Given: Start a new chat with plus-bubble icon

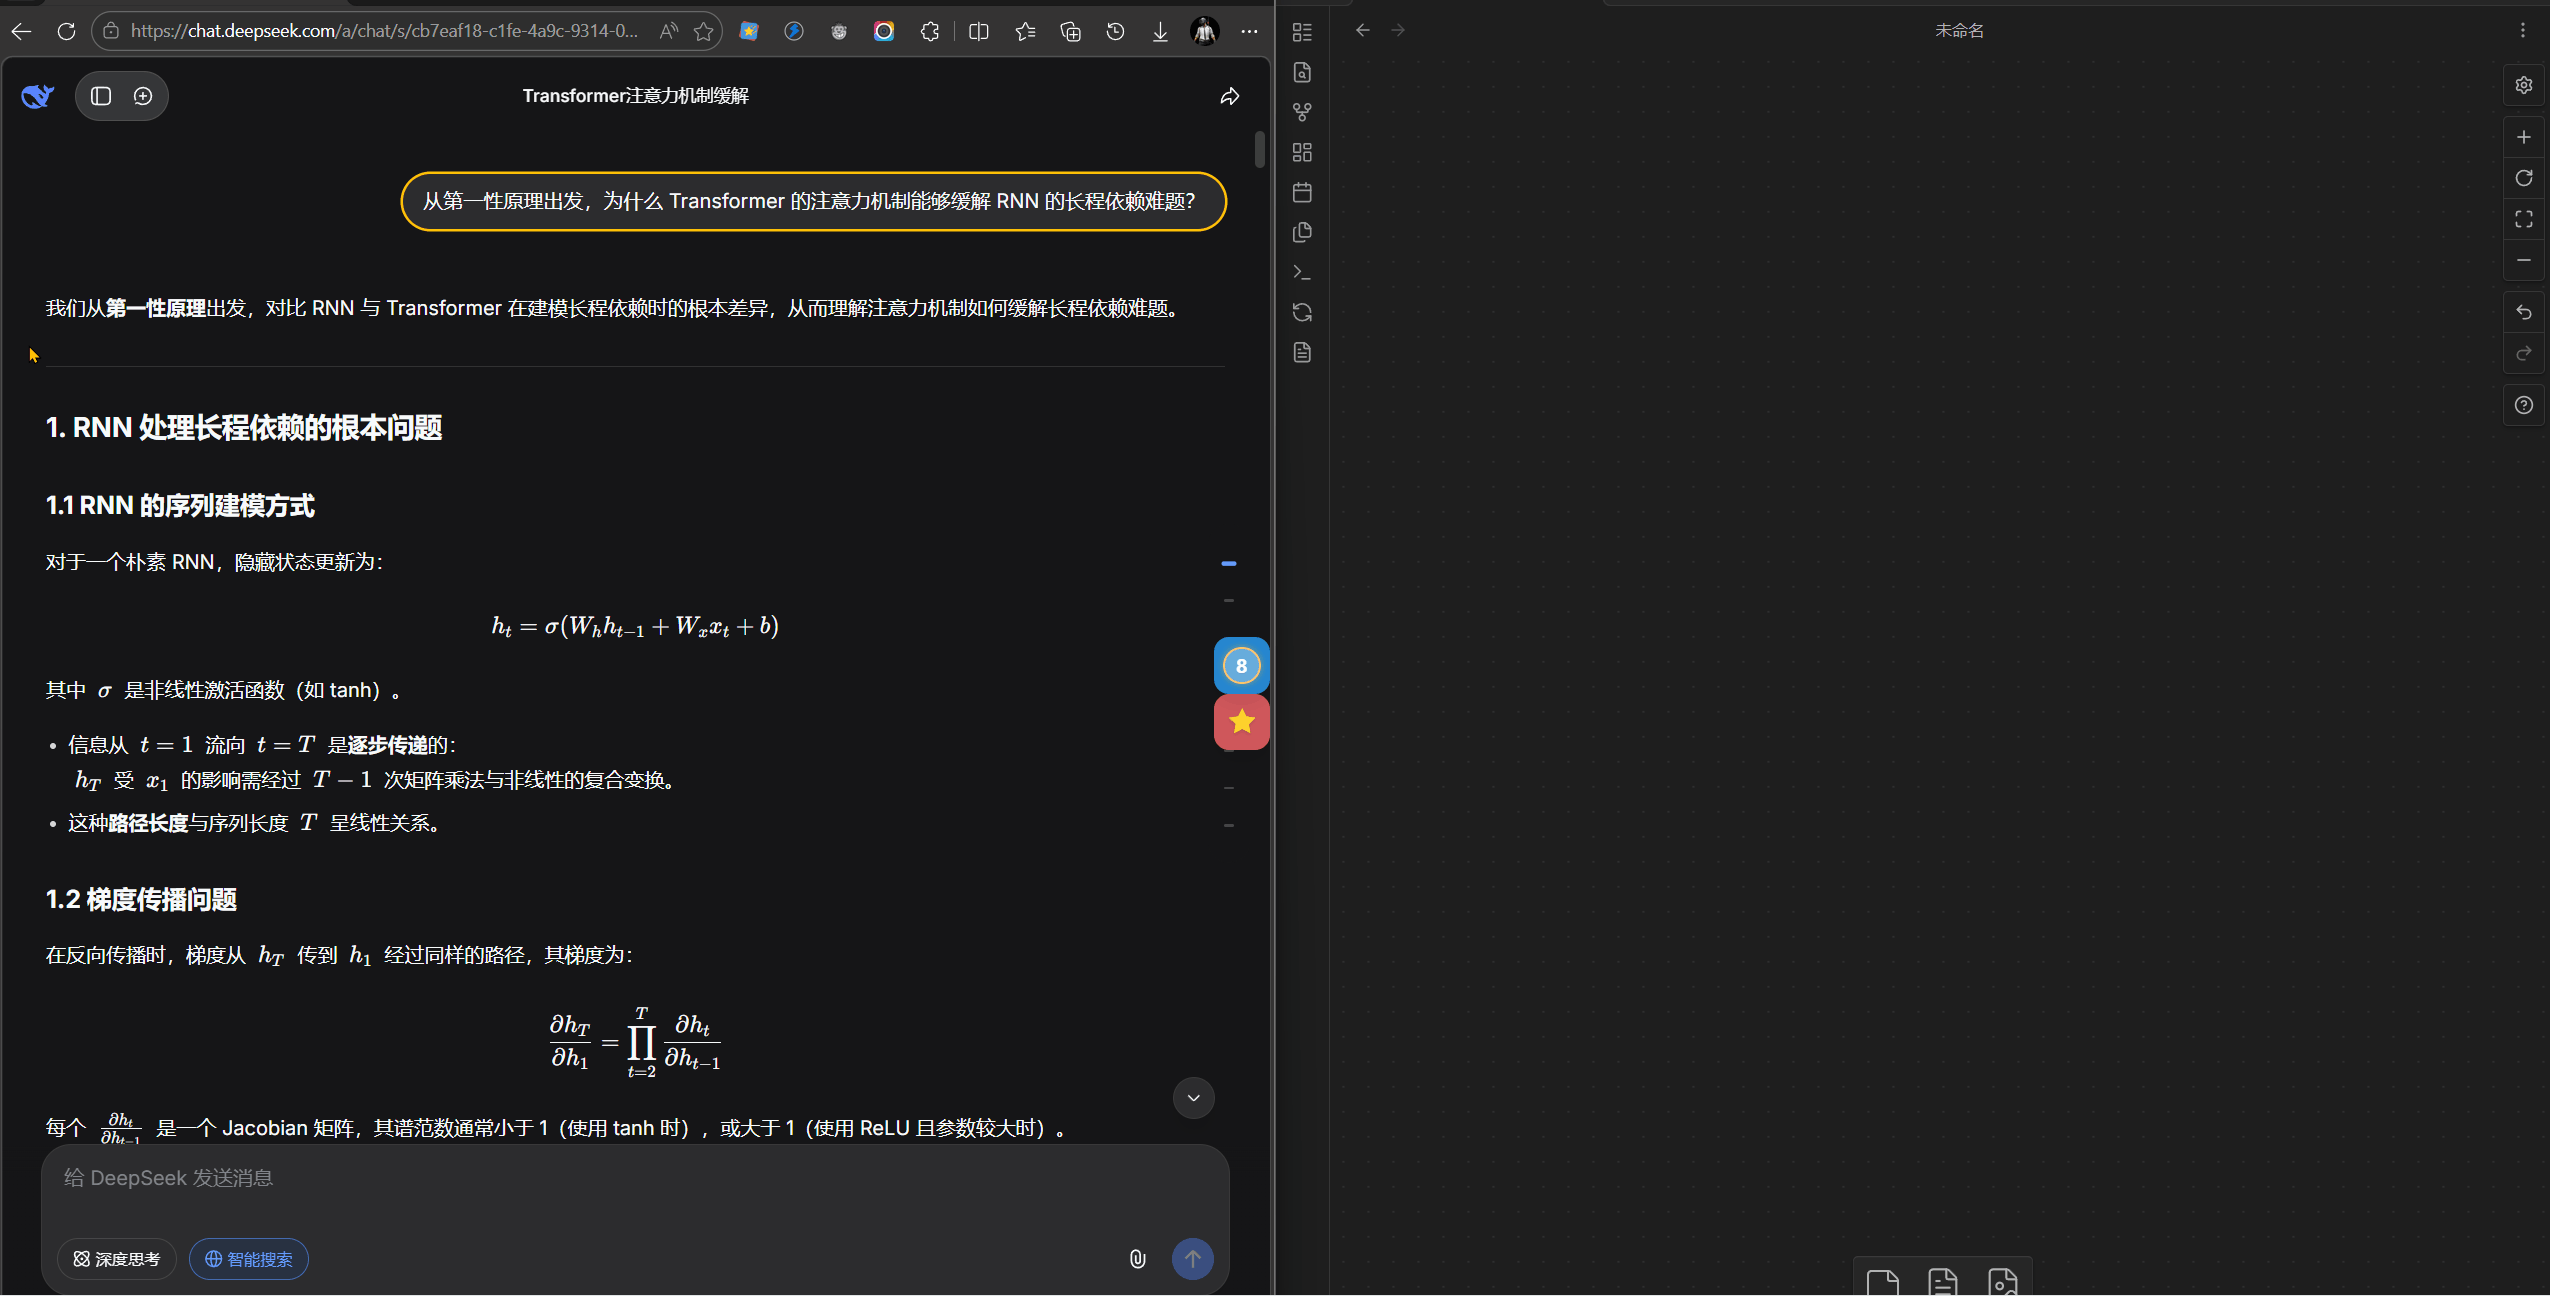Looking at the screenshot, I should [x=143, y=96].
